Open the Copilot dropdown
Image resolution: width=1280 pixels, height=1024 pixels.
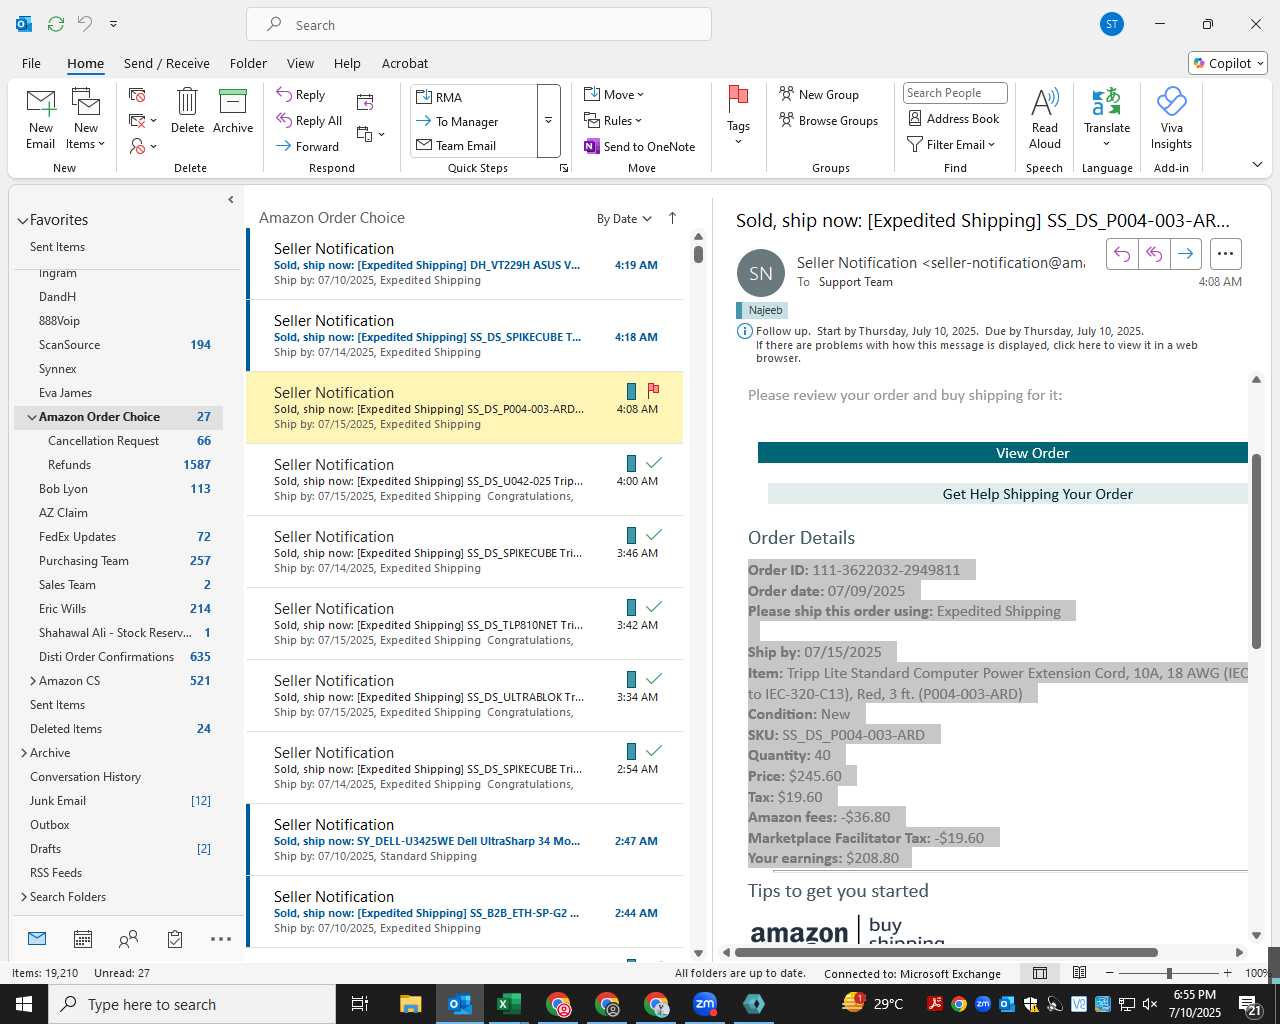tap(1228, 63)
